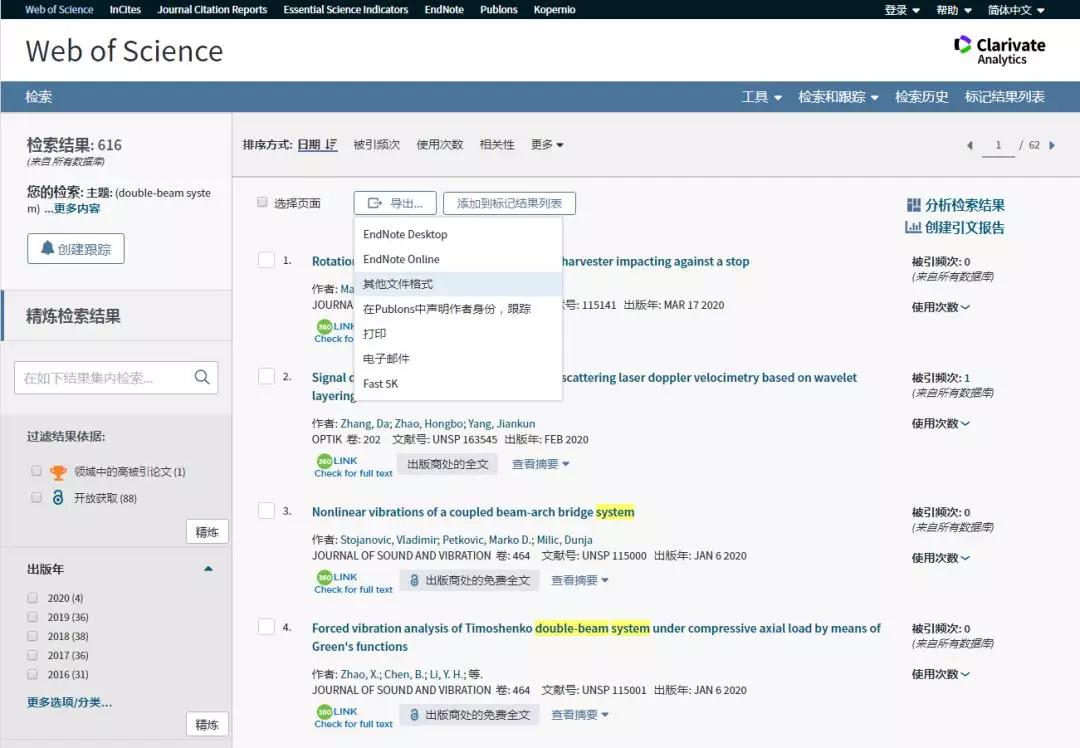Click the open access lock icon in the filters
Viewport: 1080px width, 748px height.
click(59, 497)
